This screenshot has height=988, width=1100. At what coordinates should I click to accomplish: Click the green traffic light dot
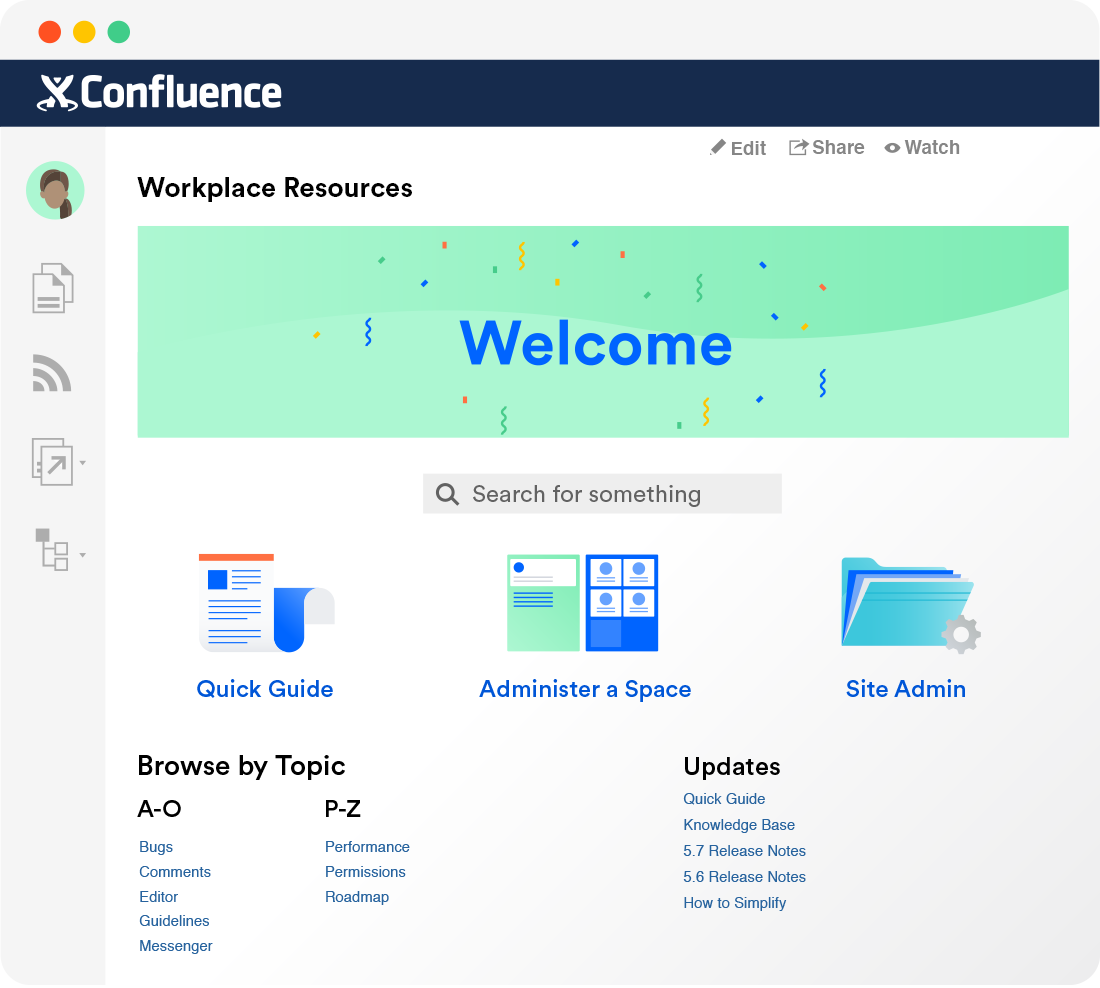pos(118,31)
